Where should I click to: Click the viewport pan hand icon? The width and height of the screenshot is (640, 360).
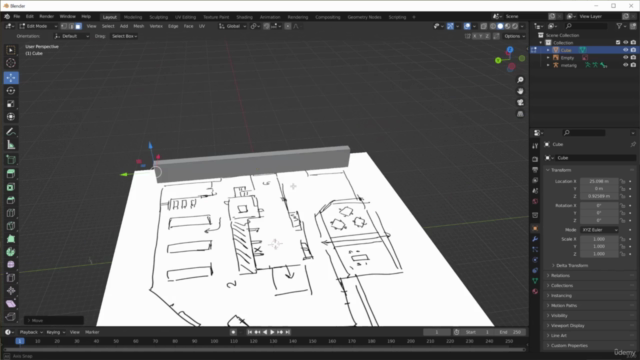[x=520, y=91]
